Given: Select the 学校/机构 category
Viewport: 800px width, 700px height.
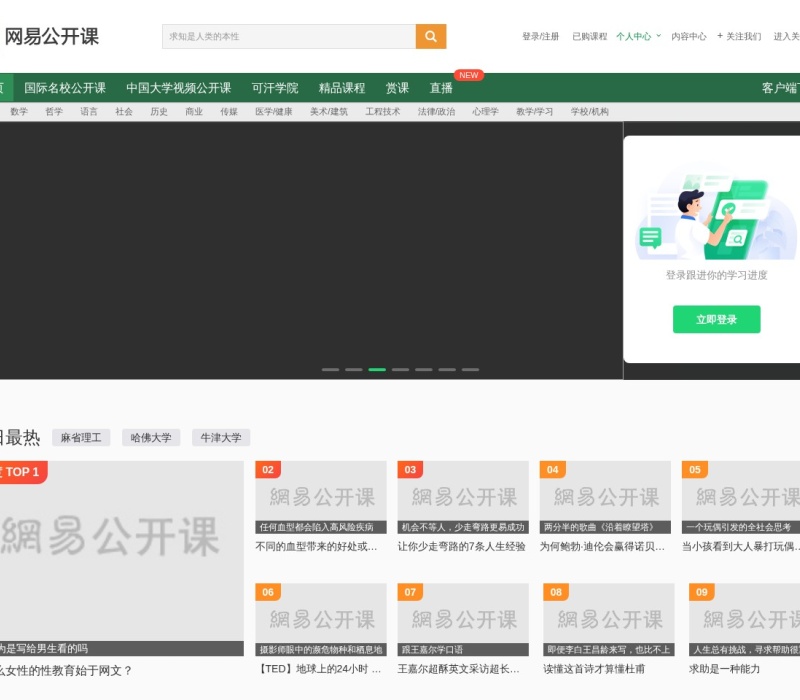Looking at the screenshot, I should [589, 111].
